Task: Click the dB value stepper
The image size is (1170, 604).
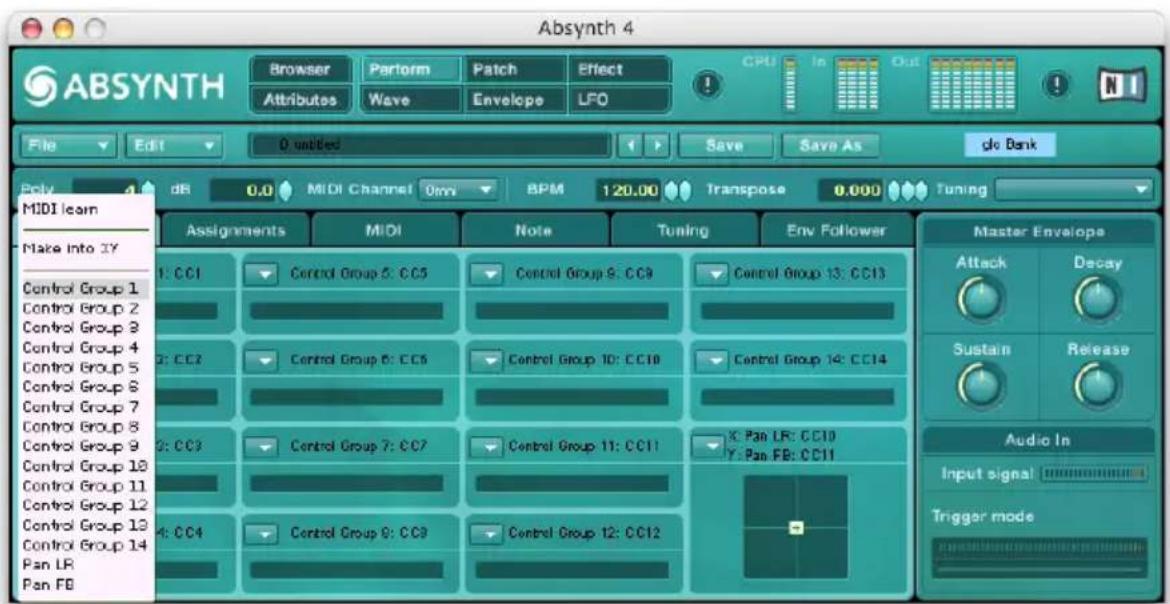Action: [x=284, y=190]
